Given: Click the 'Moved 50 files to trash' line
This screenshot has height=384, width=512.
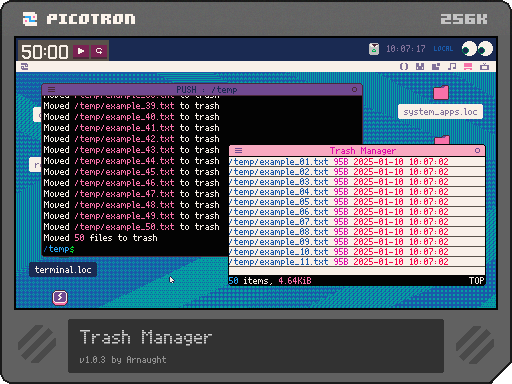Looking at the screenshot, I should click(100, 238).
